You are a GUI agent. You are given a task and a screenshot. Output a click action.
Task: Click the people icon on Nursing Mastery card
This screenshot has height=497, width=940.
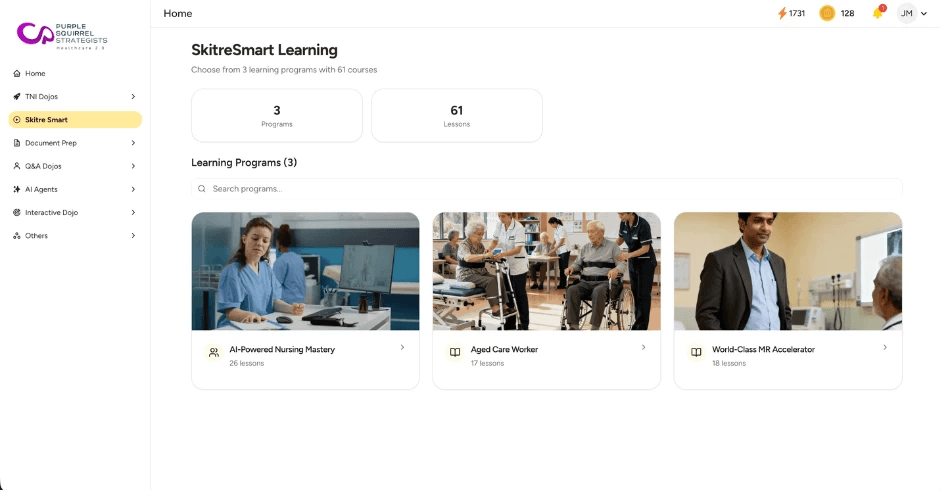(213, 353)
